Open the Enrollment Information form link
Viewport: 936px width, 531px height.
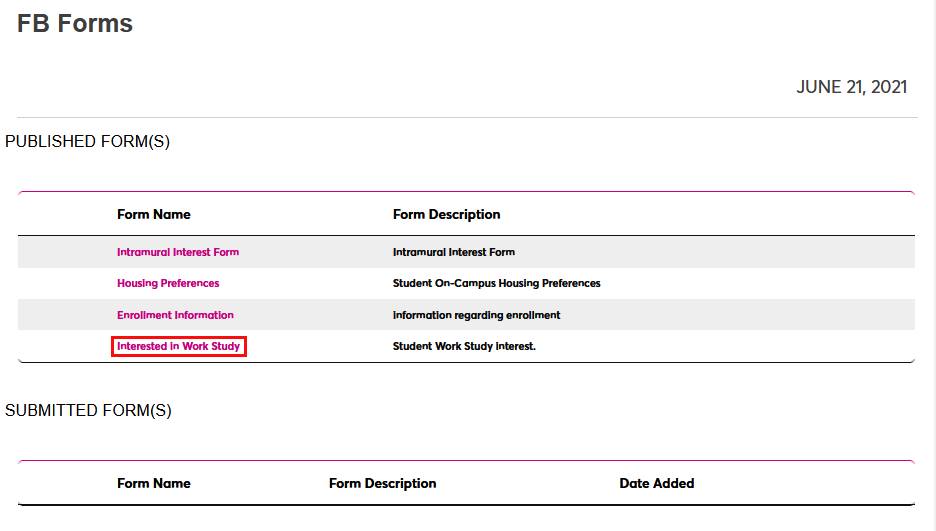coord(175,315)
